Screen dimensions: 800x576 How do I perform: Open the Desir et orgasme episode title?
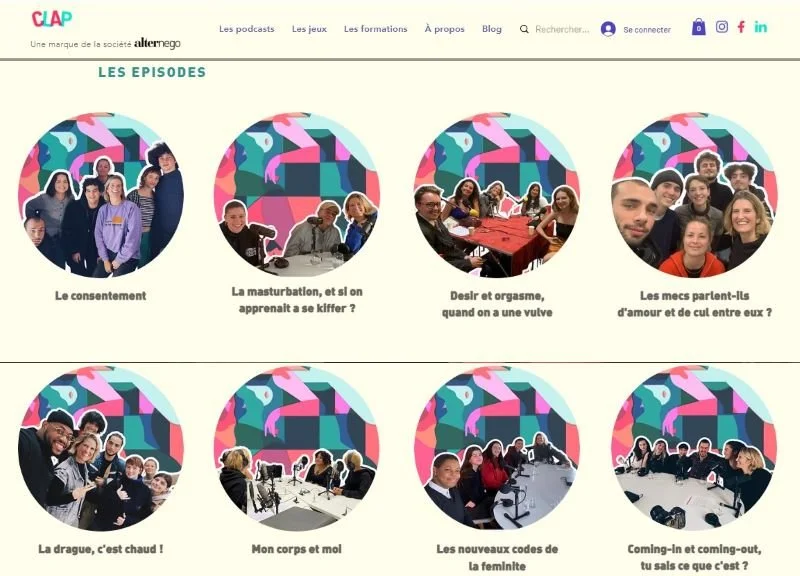click(x=497, y=304)
